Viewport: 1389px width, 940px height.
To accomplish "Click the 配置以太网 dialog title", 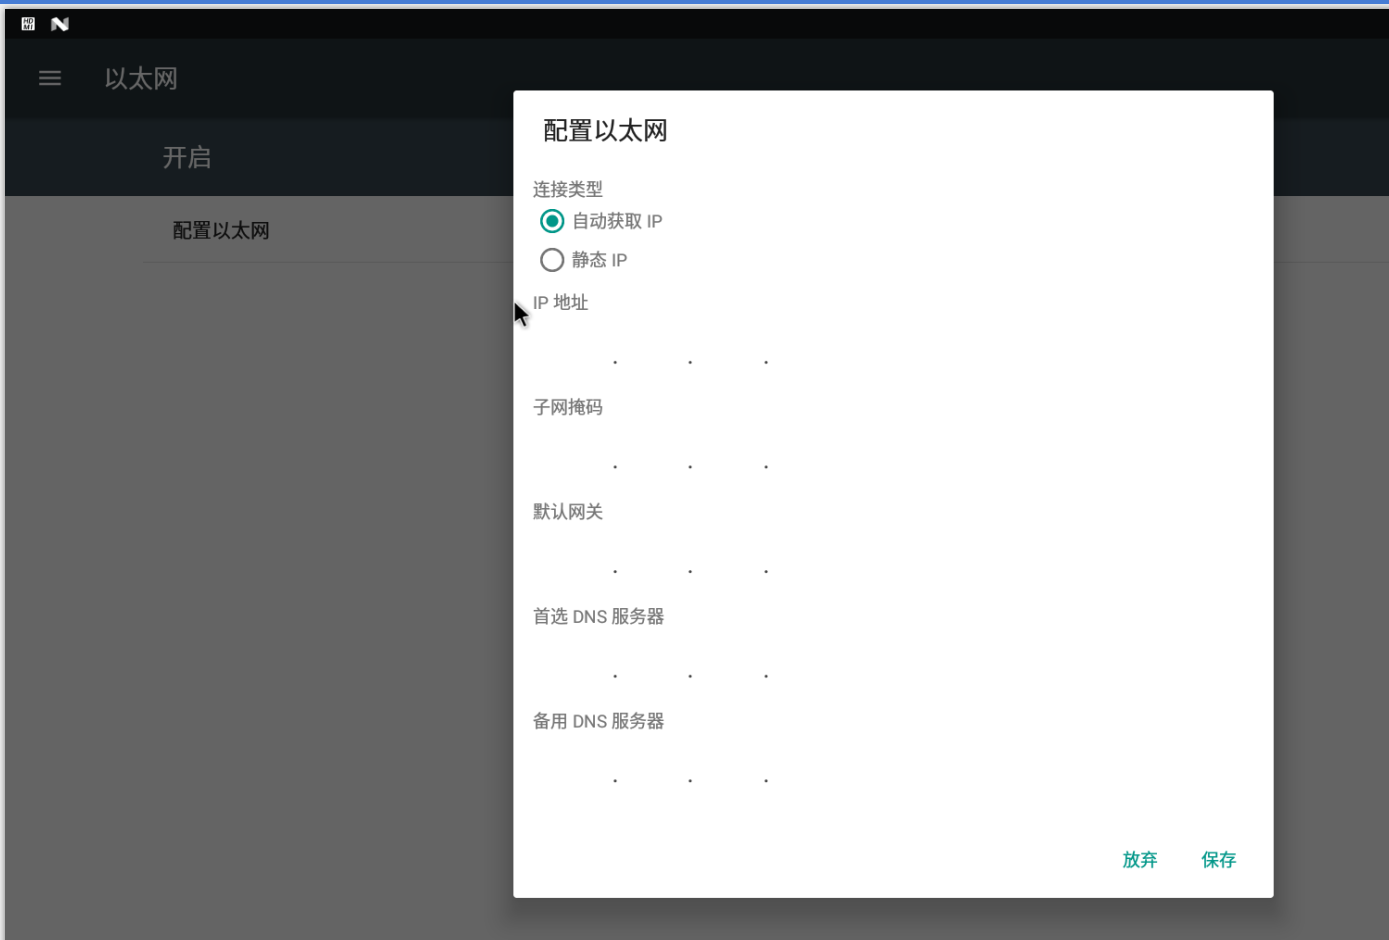I will click(605, 131).
